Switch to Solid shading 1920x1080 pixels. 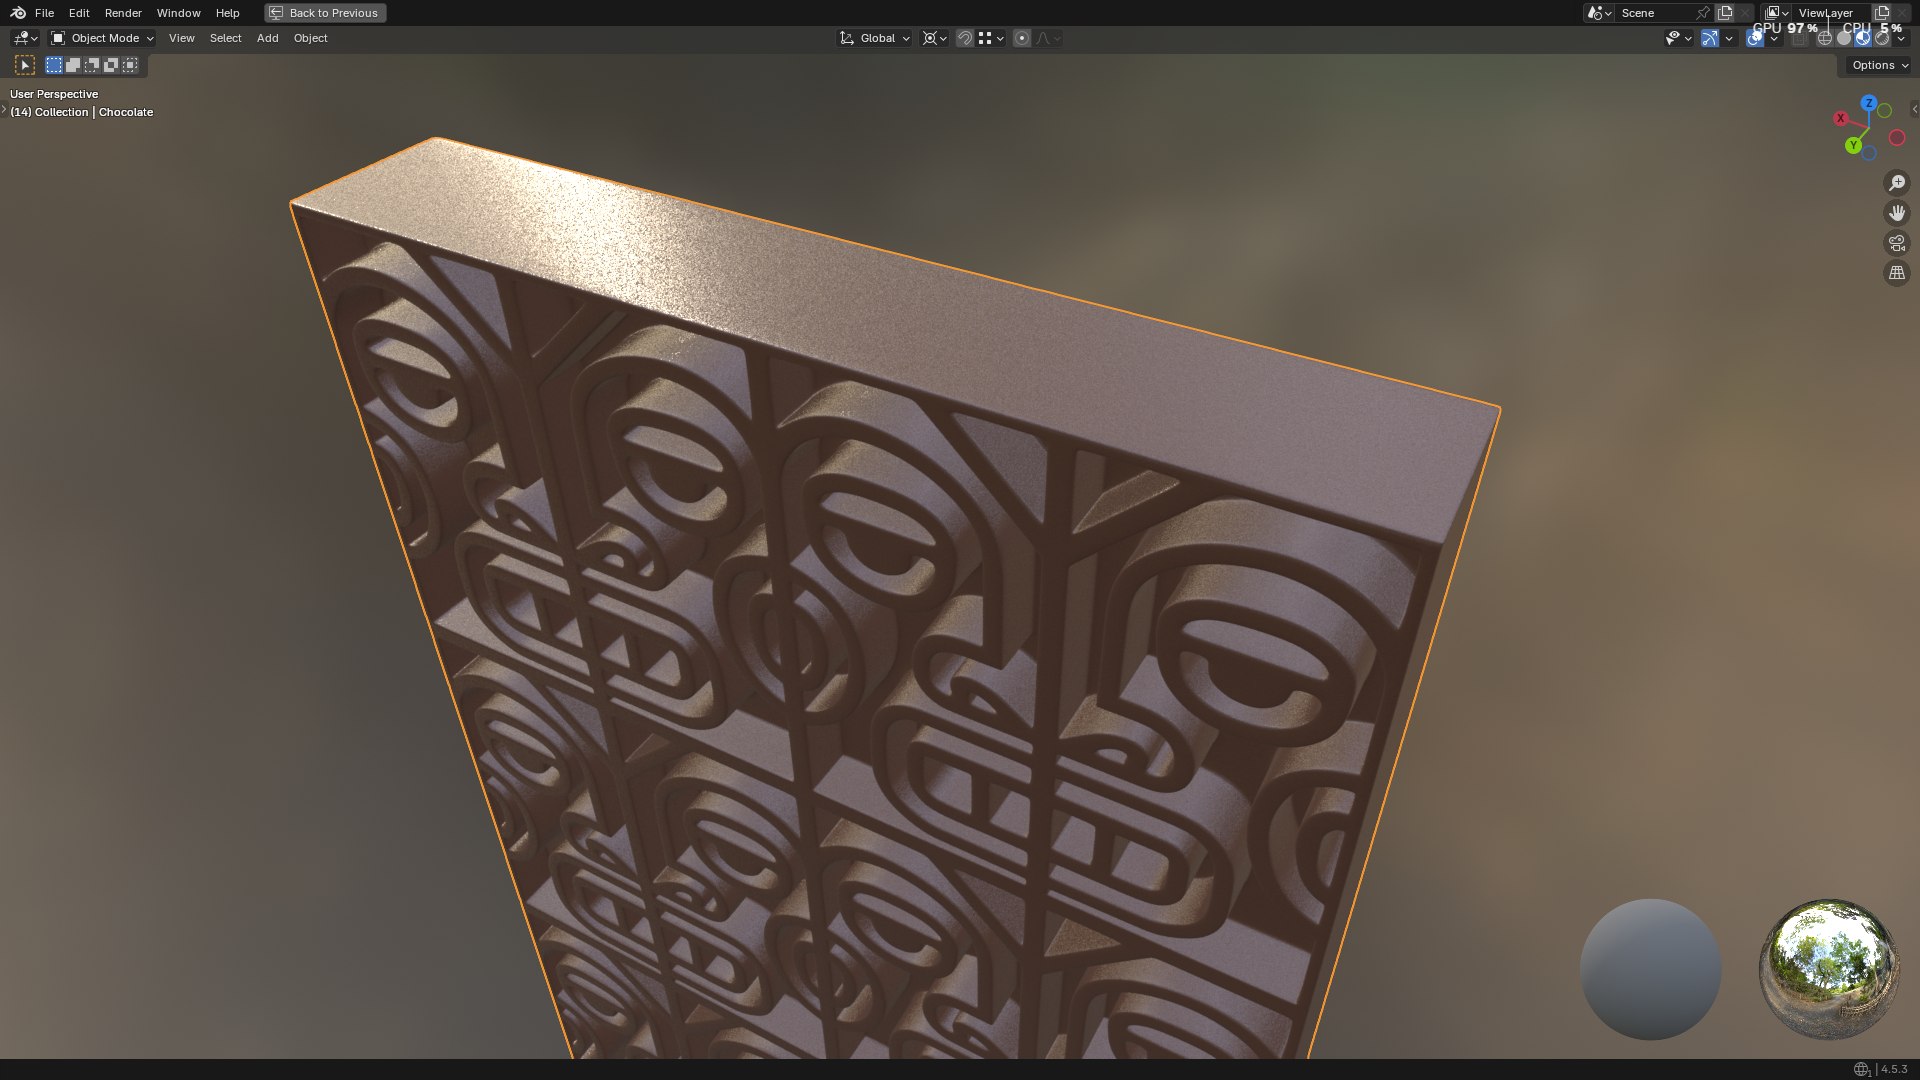(1844, 38)
